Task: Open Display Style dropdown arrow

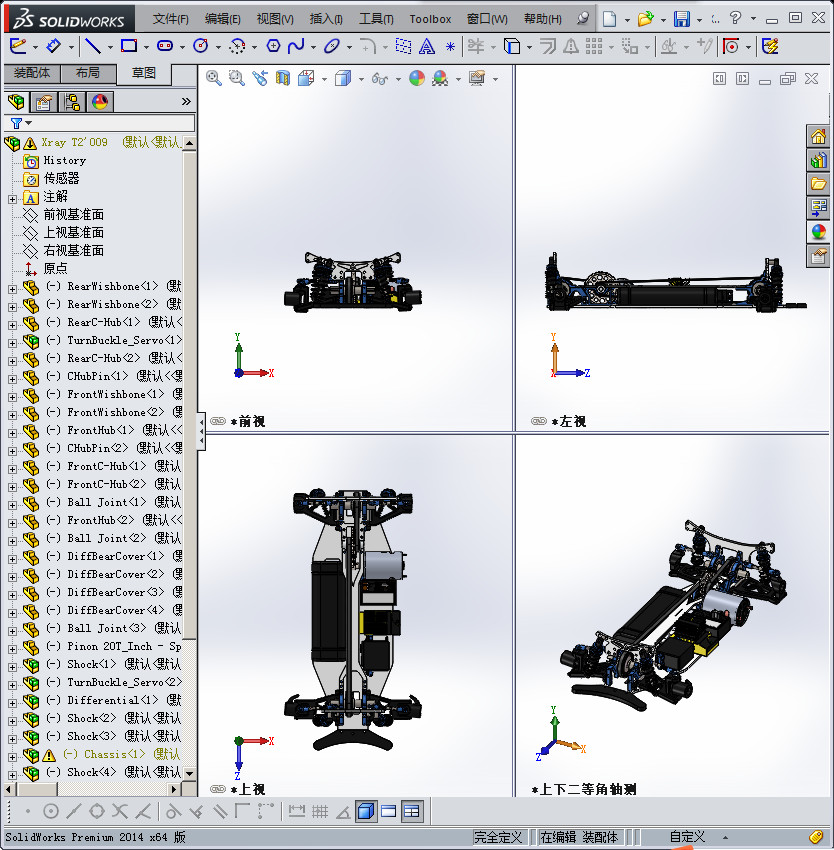Action: coord(361,80)
